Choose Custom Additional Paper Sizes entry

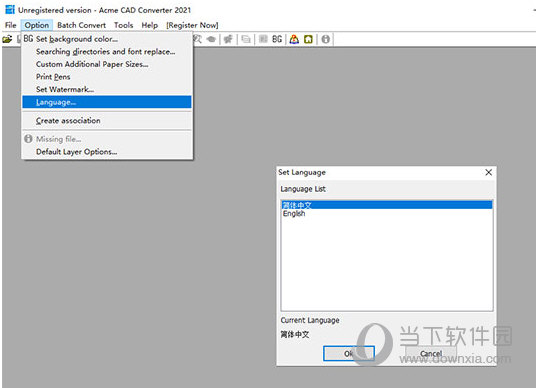point(107,64)
